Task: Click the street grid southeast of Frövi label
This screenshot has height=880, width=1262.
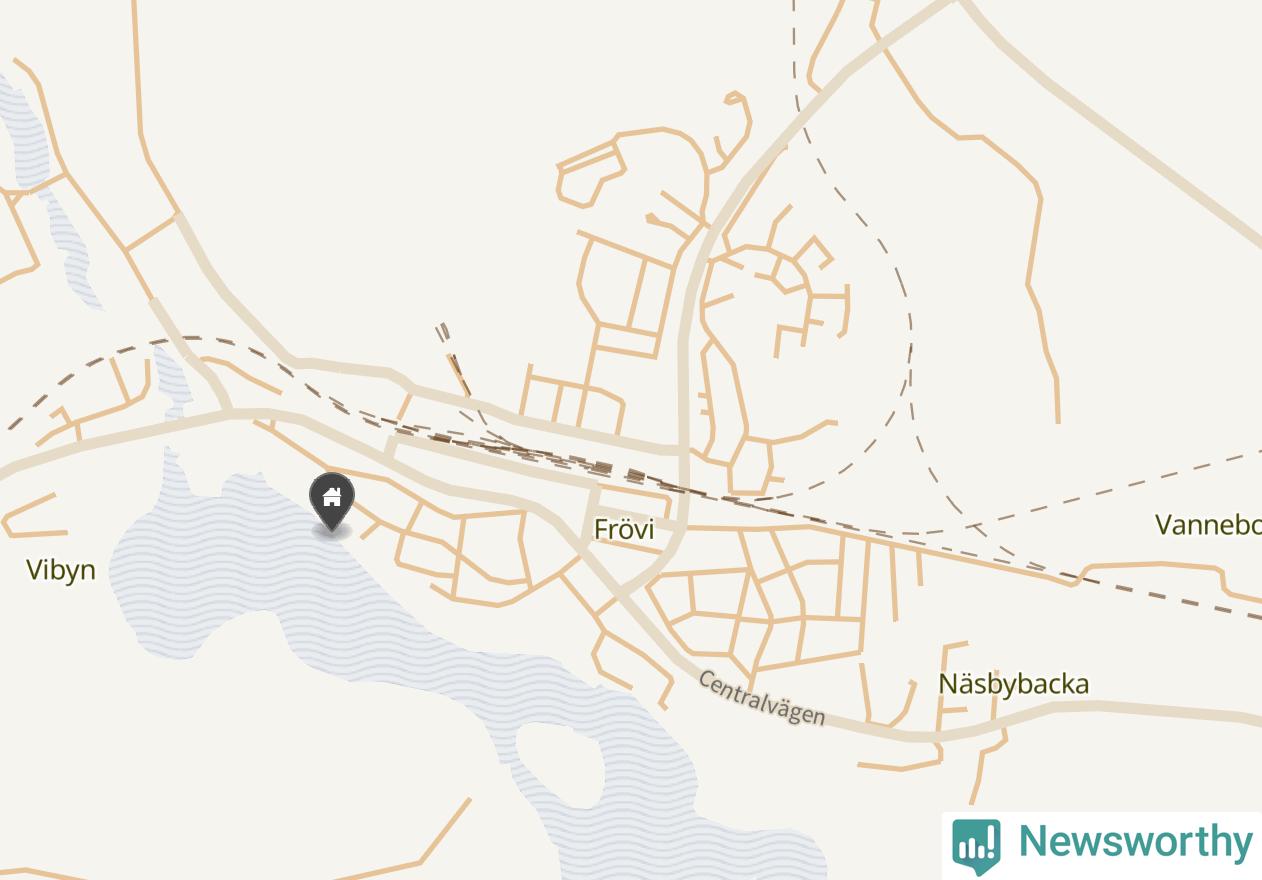Action: point(760,608)
